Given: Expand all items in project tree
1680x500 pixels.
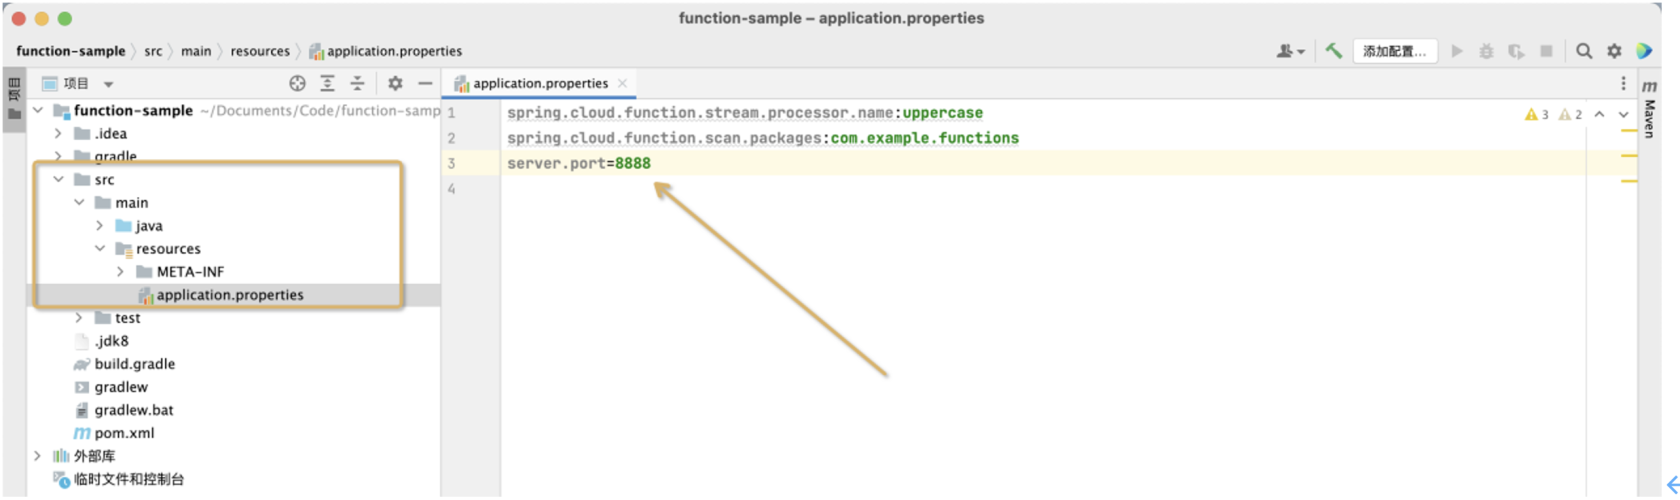Looking at the screenshot, I should [327, 84].
